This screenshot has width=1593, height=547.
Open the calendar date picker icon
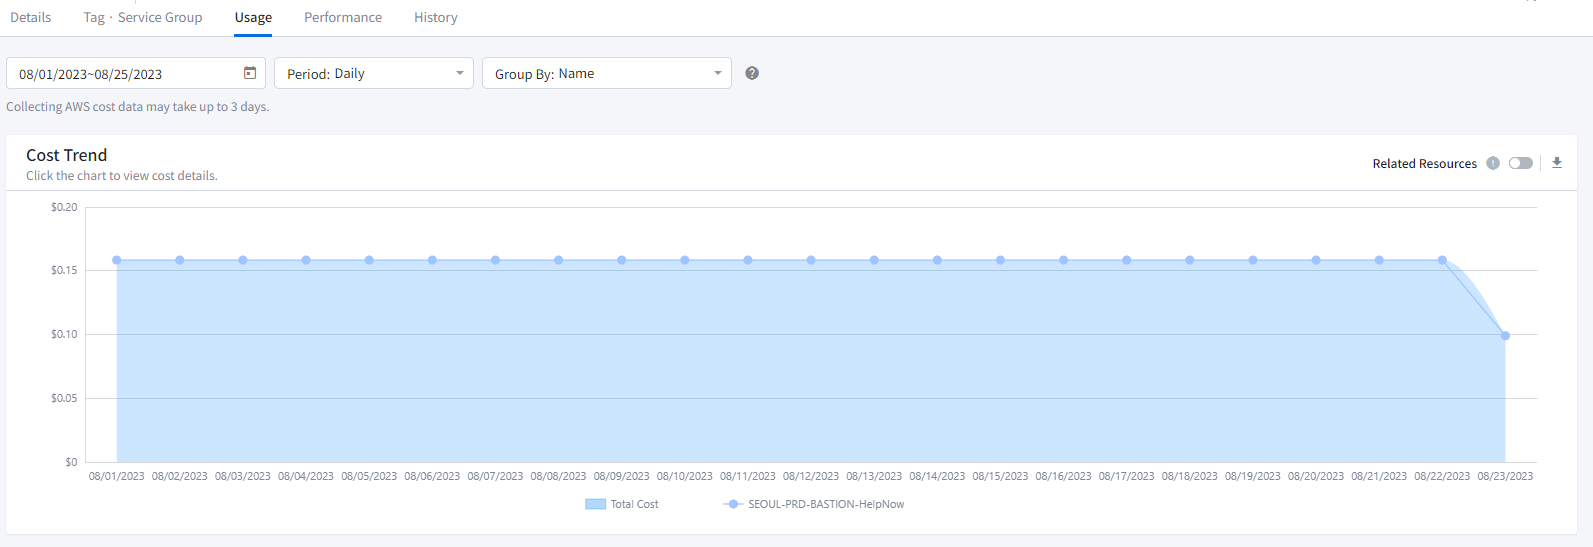[250, 73]
